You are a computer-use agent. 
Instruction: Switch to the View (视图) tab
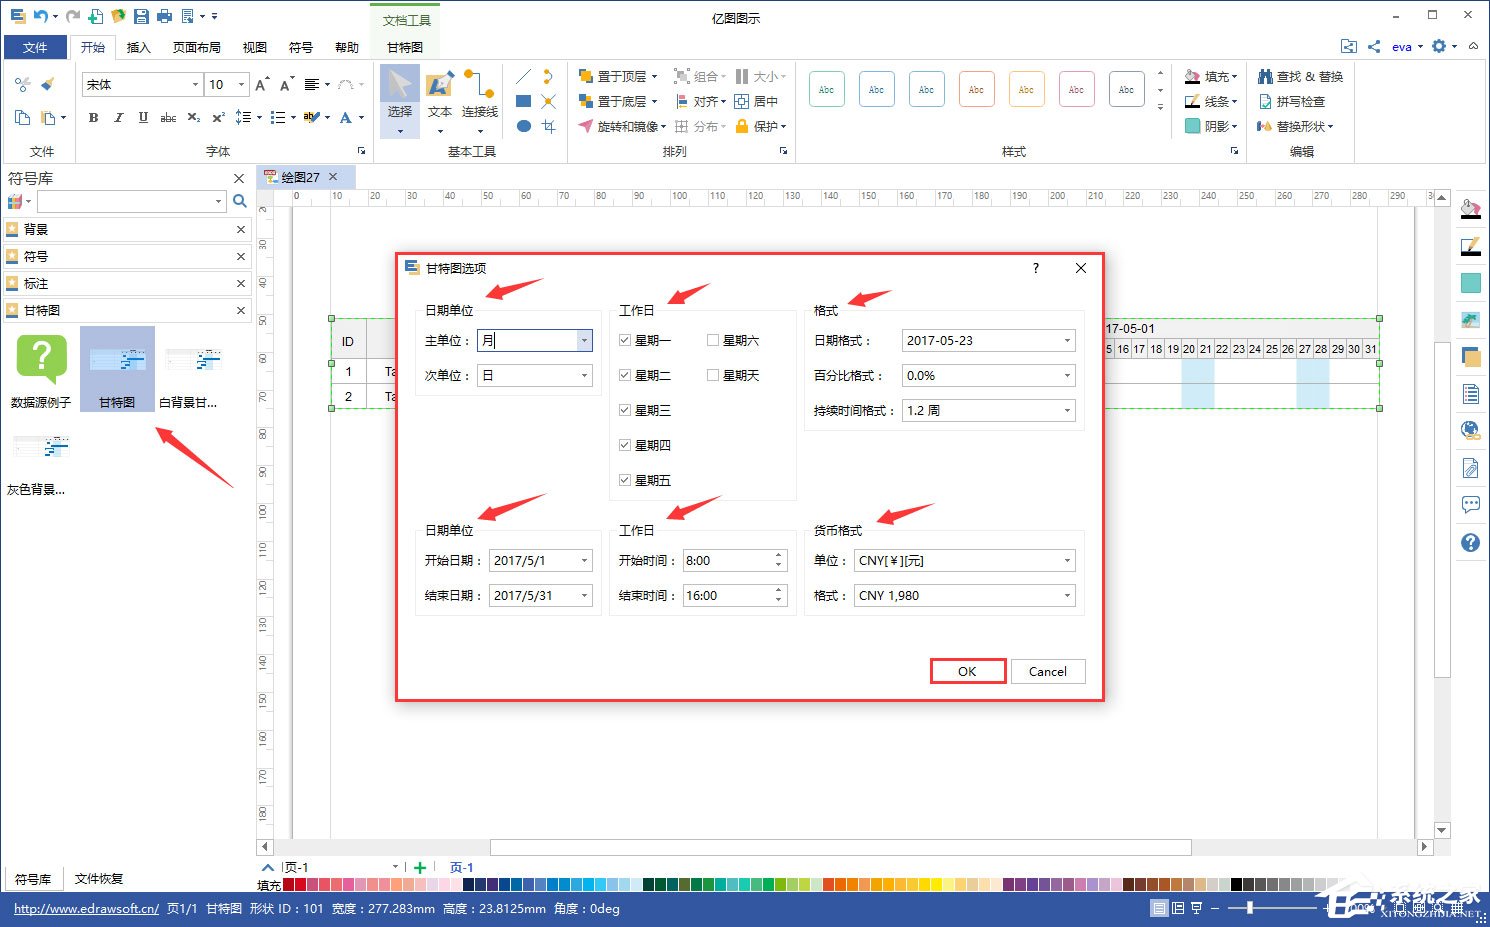click(x=254, y=47)
